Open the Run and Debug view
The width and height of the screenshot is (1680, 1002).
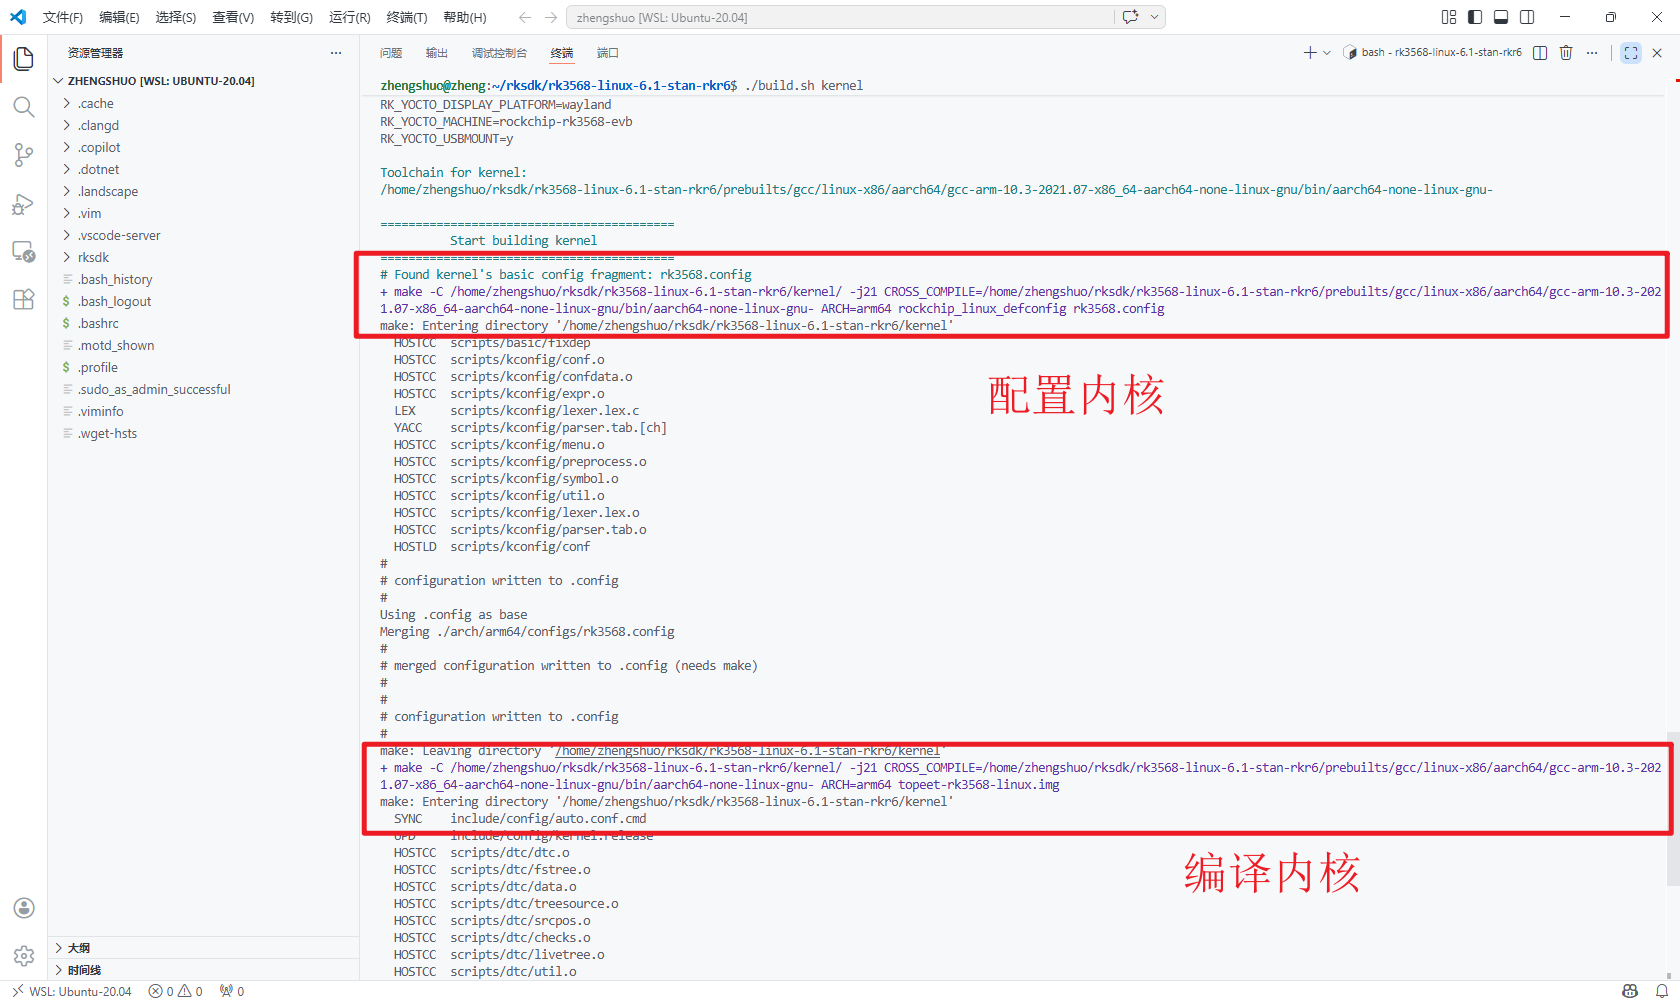point(24,203)
